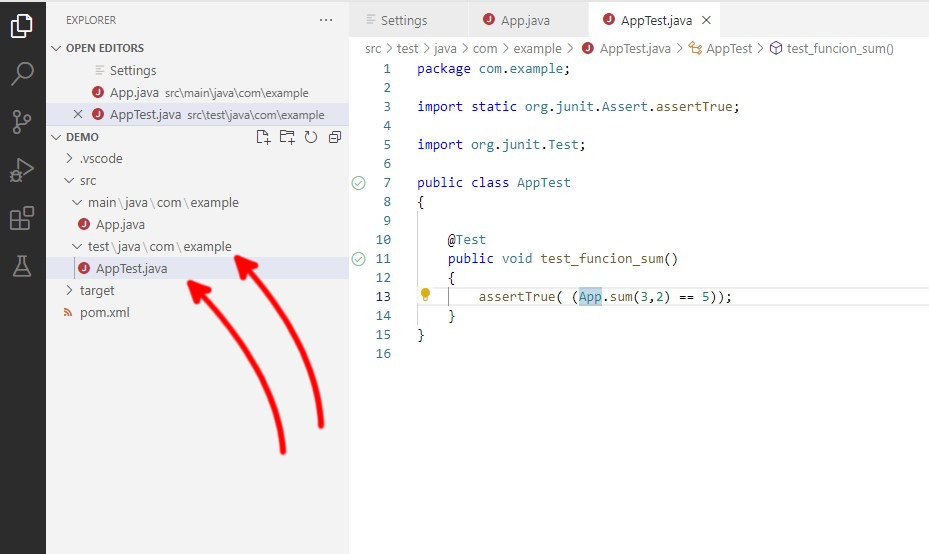
Task: Open the Explorer view in activity bar
Action: coord(22,26)
